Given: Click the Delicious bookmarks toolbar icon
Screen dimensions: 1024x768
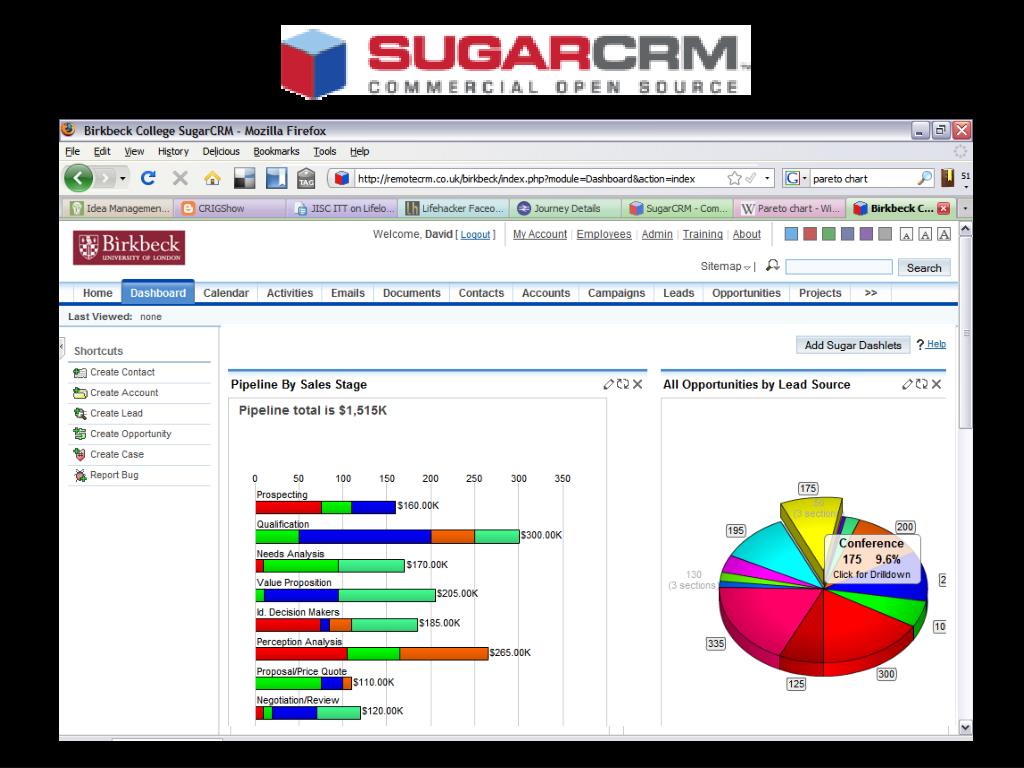Looking at the screenshot, I should [x=244, y=178].
